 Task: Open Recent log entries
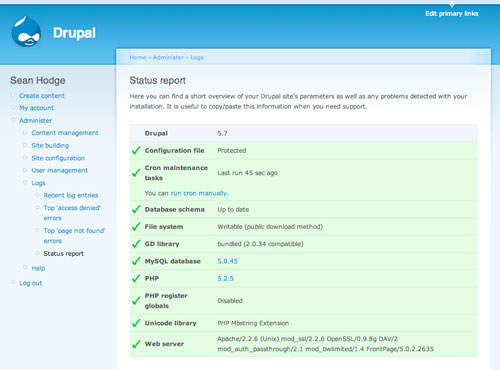coord(71,195)
